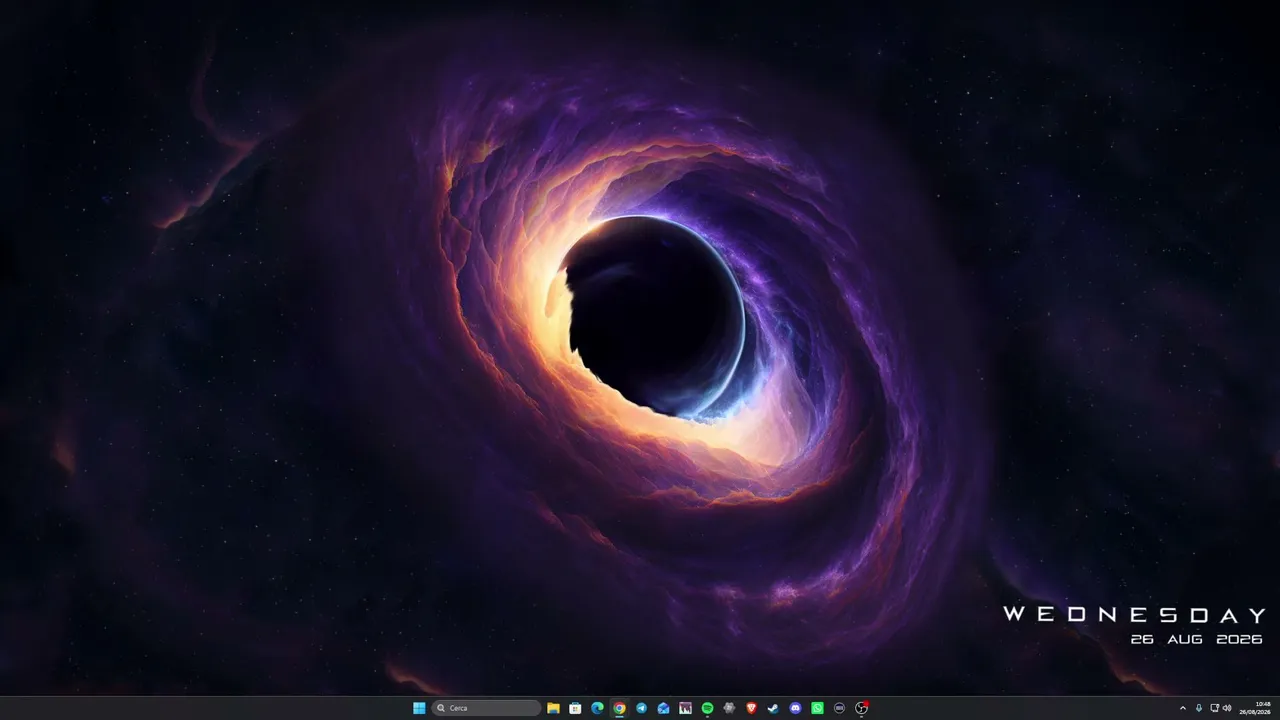Click the microphone tray icon
The height and width of the screenshot is (720, 1280).
(1199, 708)
